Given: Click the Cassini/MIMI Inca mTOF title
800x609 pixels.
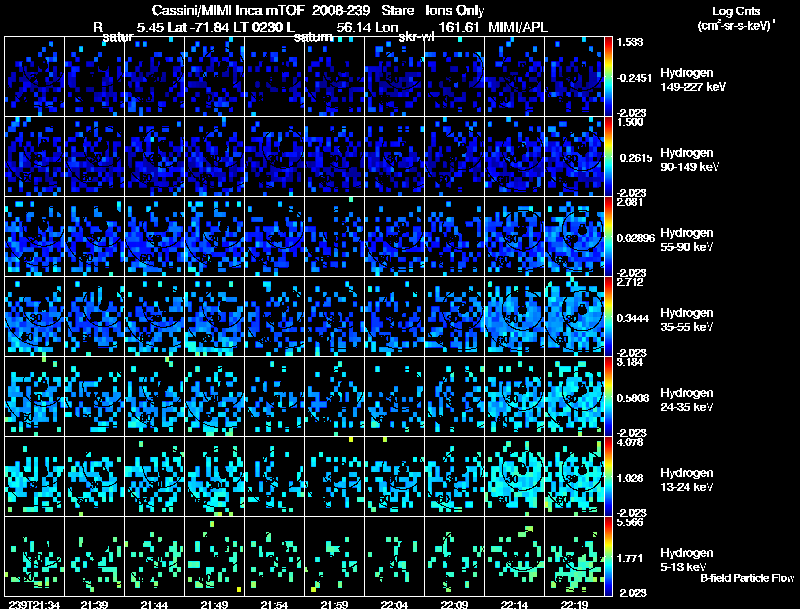Looking at the screenshot, I should tap(228, 11).
